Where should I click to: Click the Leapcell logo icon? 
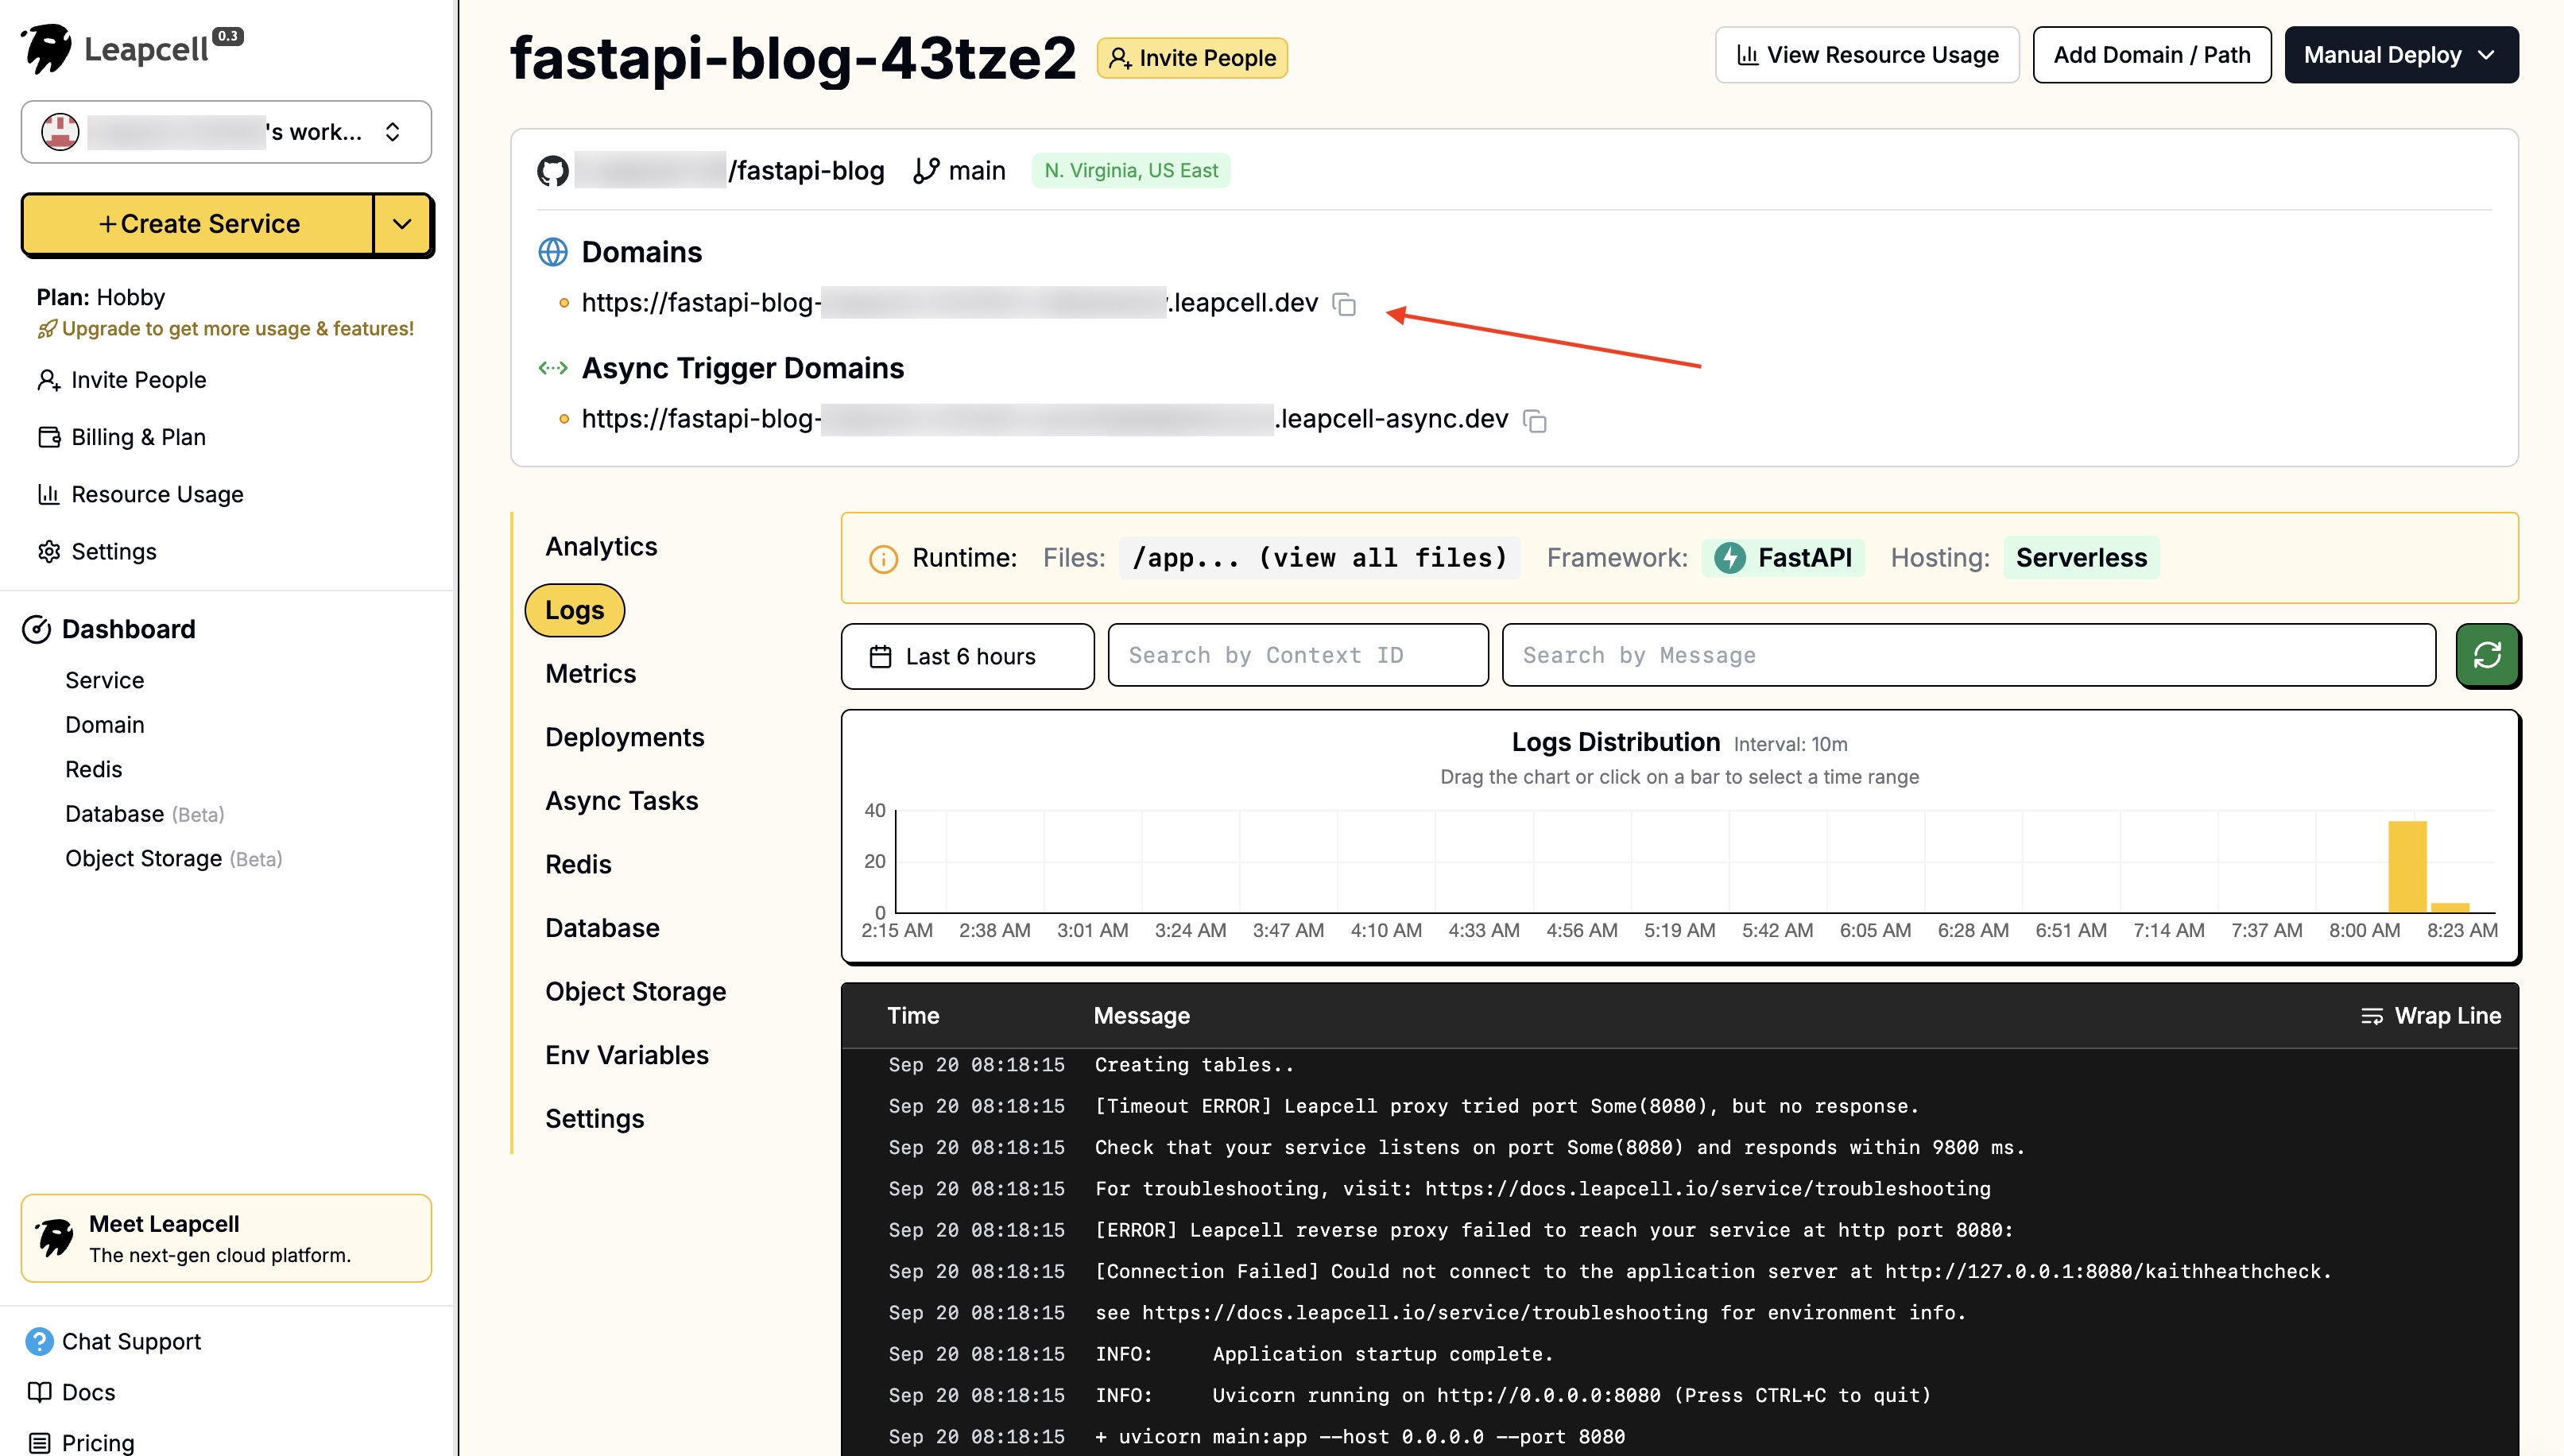[47, 48]
